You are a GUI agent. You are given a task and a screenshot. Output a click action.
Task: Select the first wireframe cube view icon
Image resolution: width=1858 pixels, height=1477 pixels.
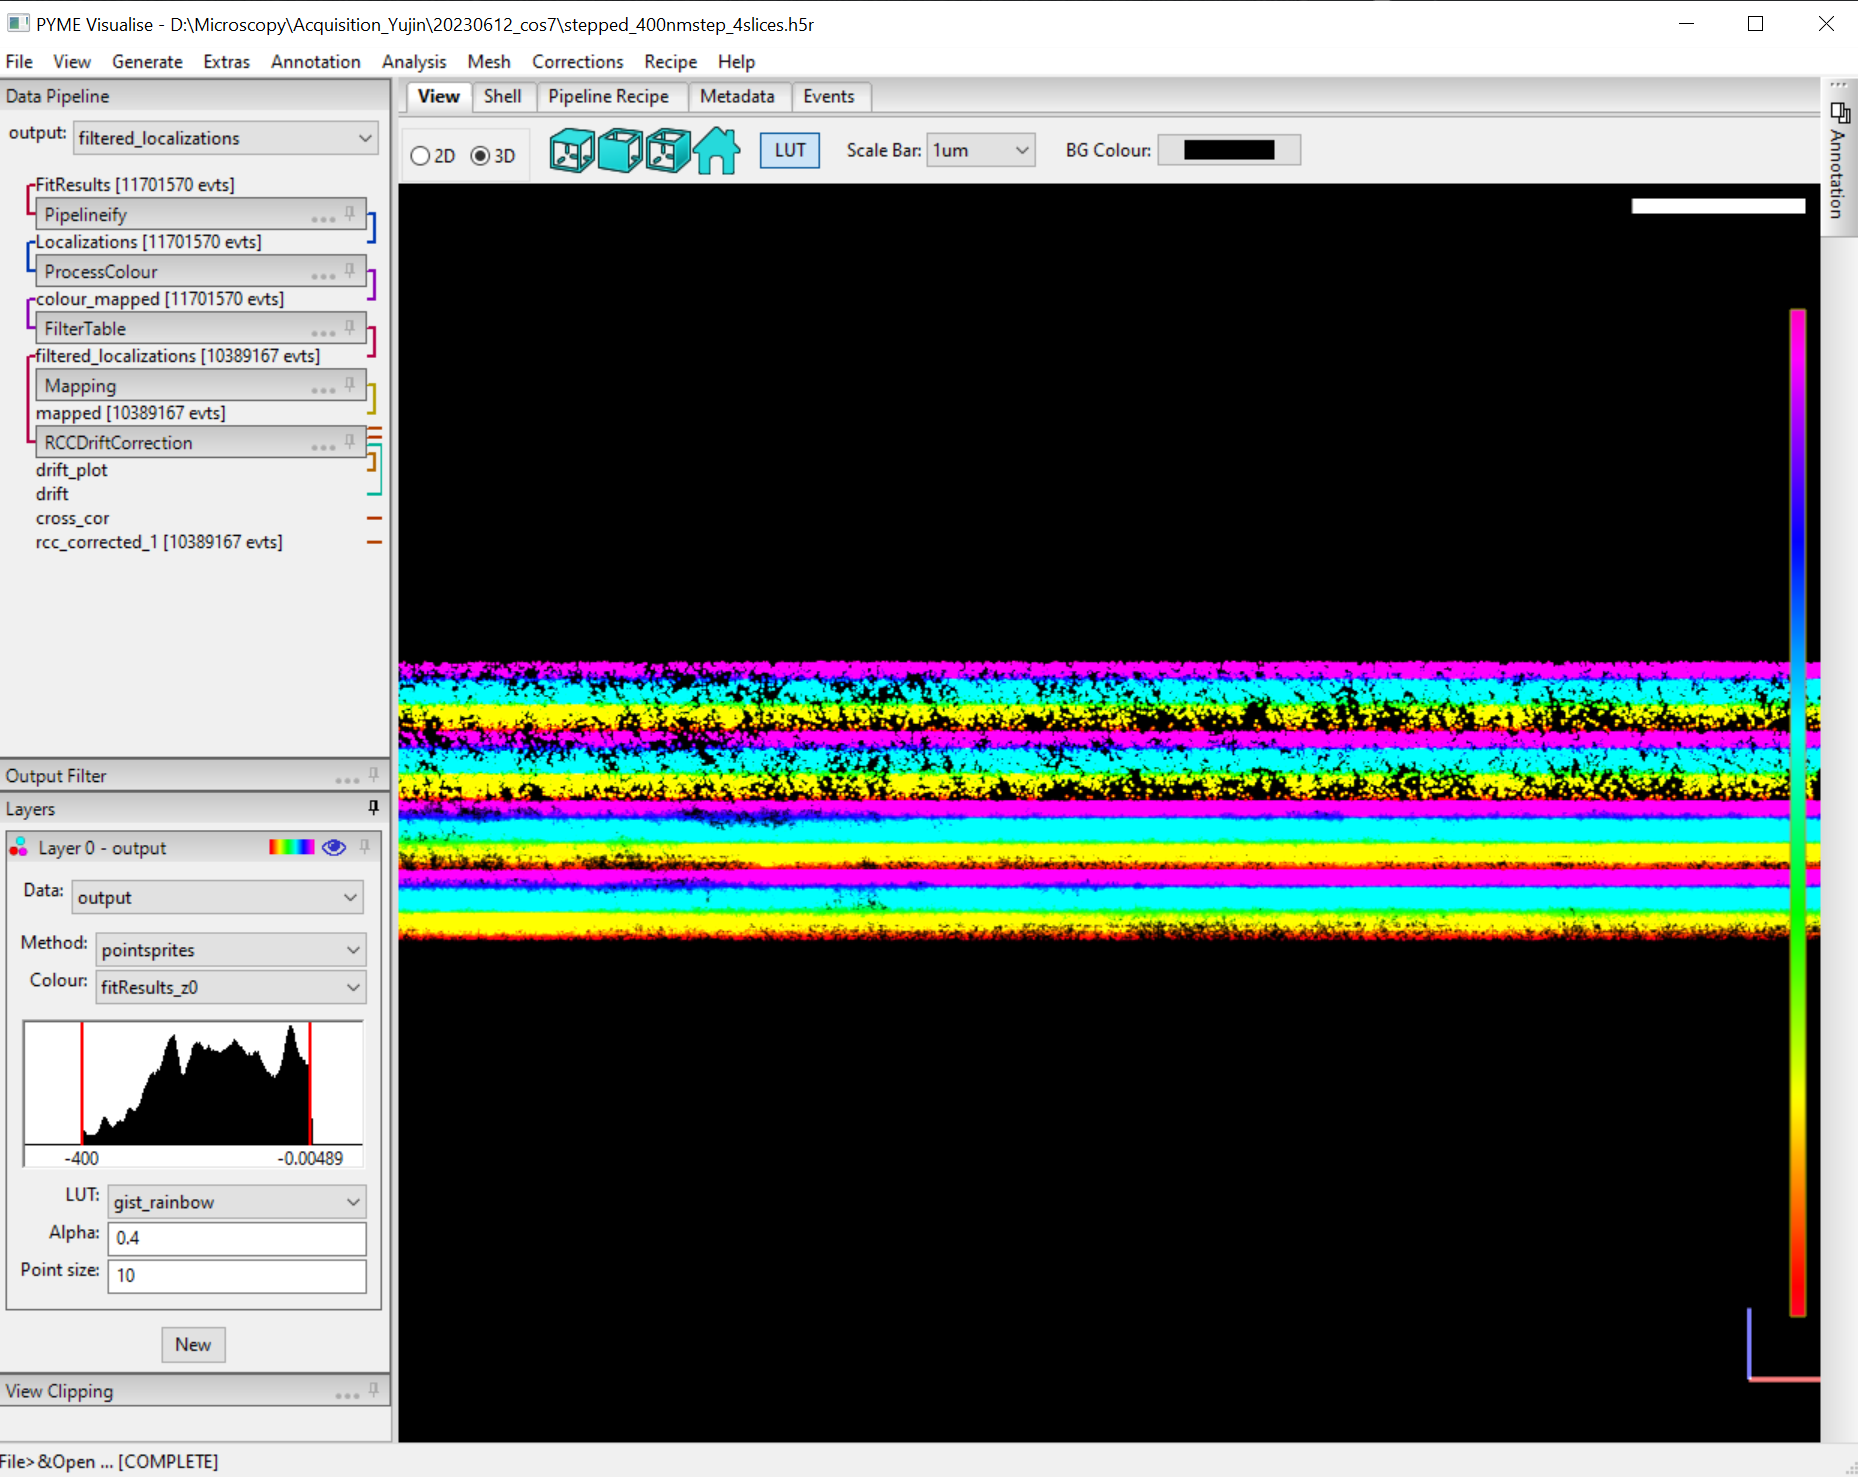(x=571, y=150)
